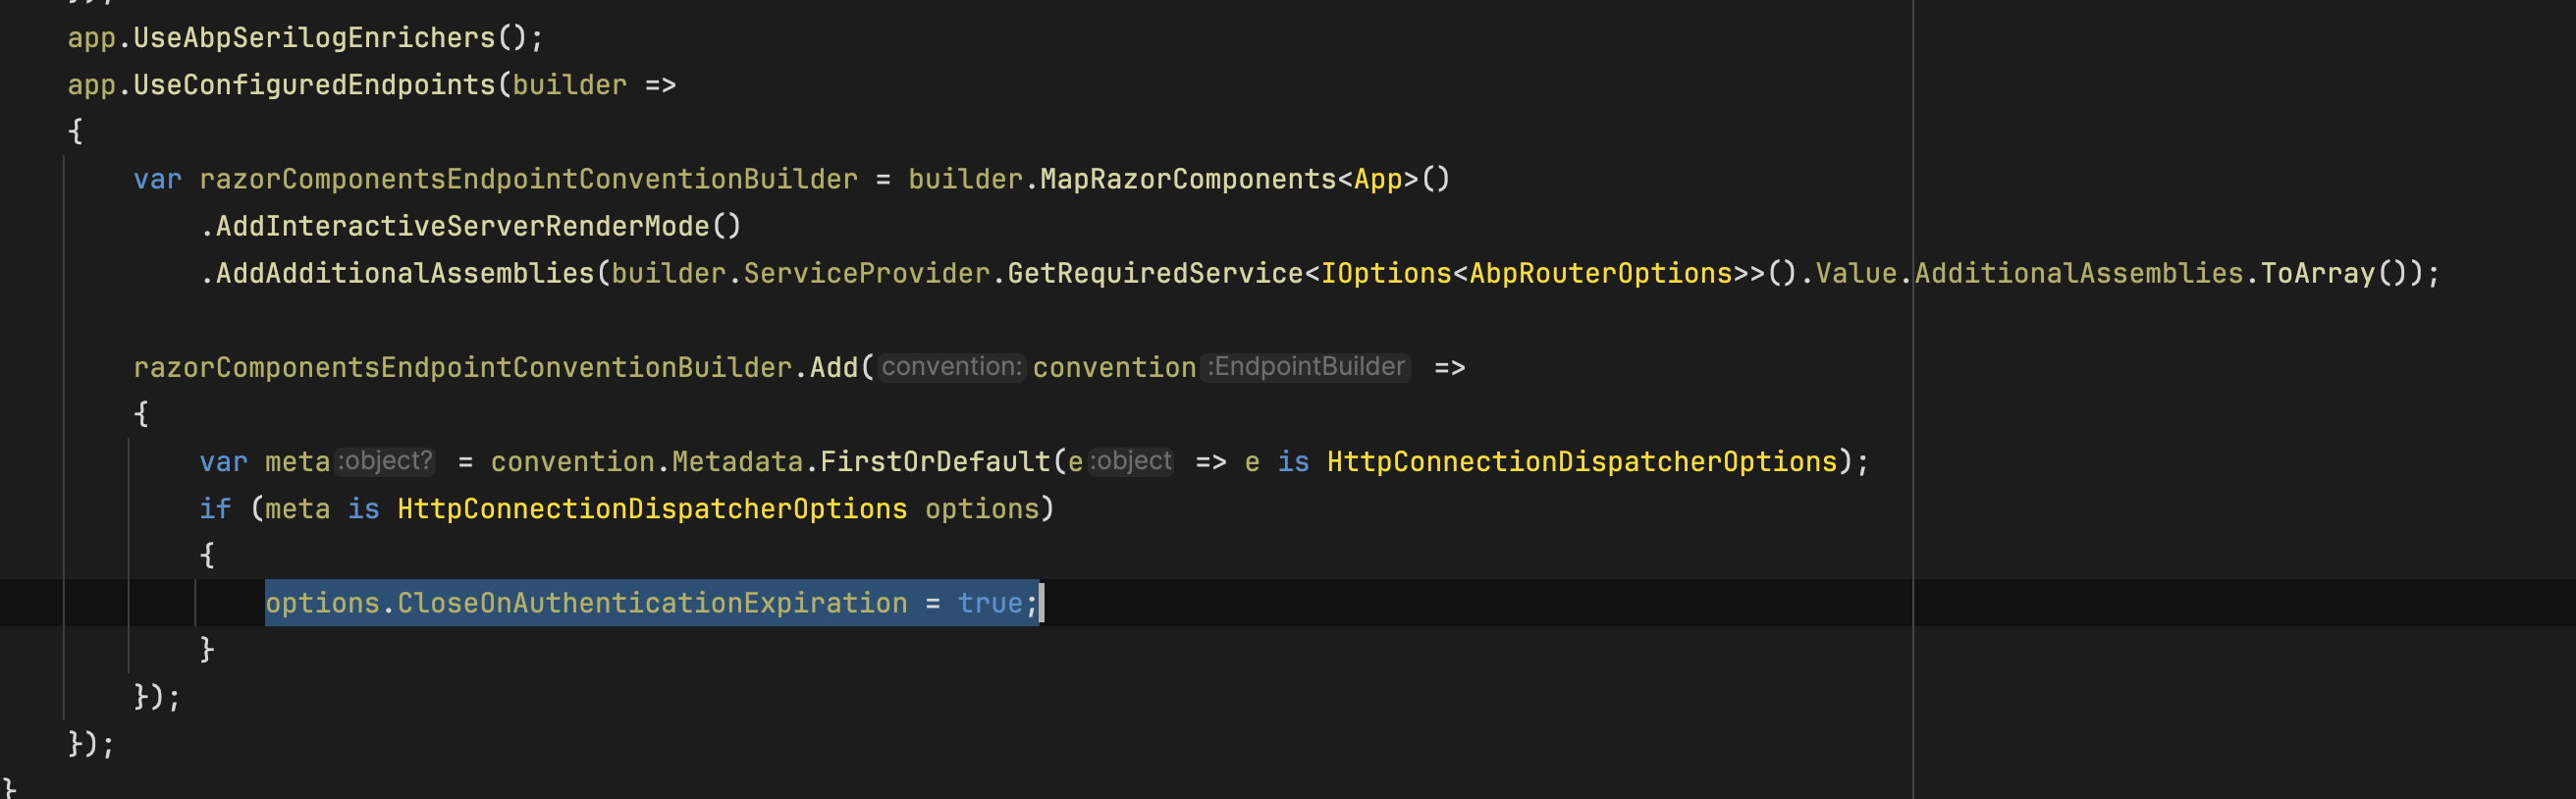
Task: Click the Metadata property on convention
Action: pyautogui.click(x=737, y=461)
